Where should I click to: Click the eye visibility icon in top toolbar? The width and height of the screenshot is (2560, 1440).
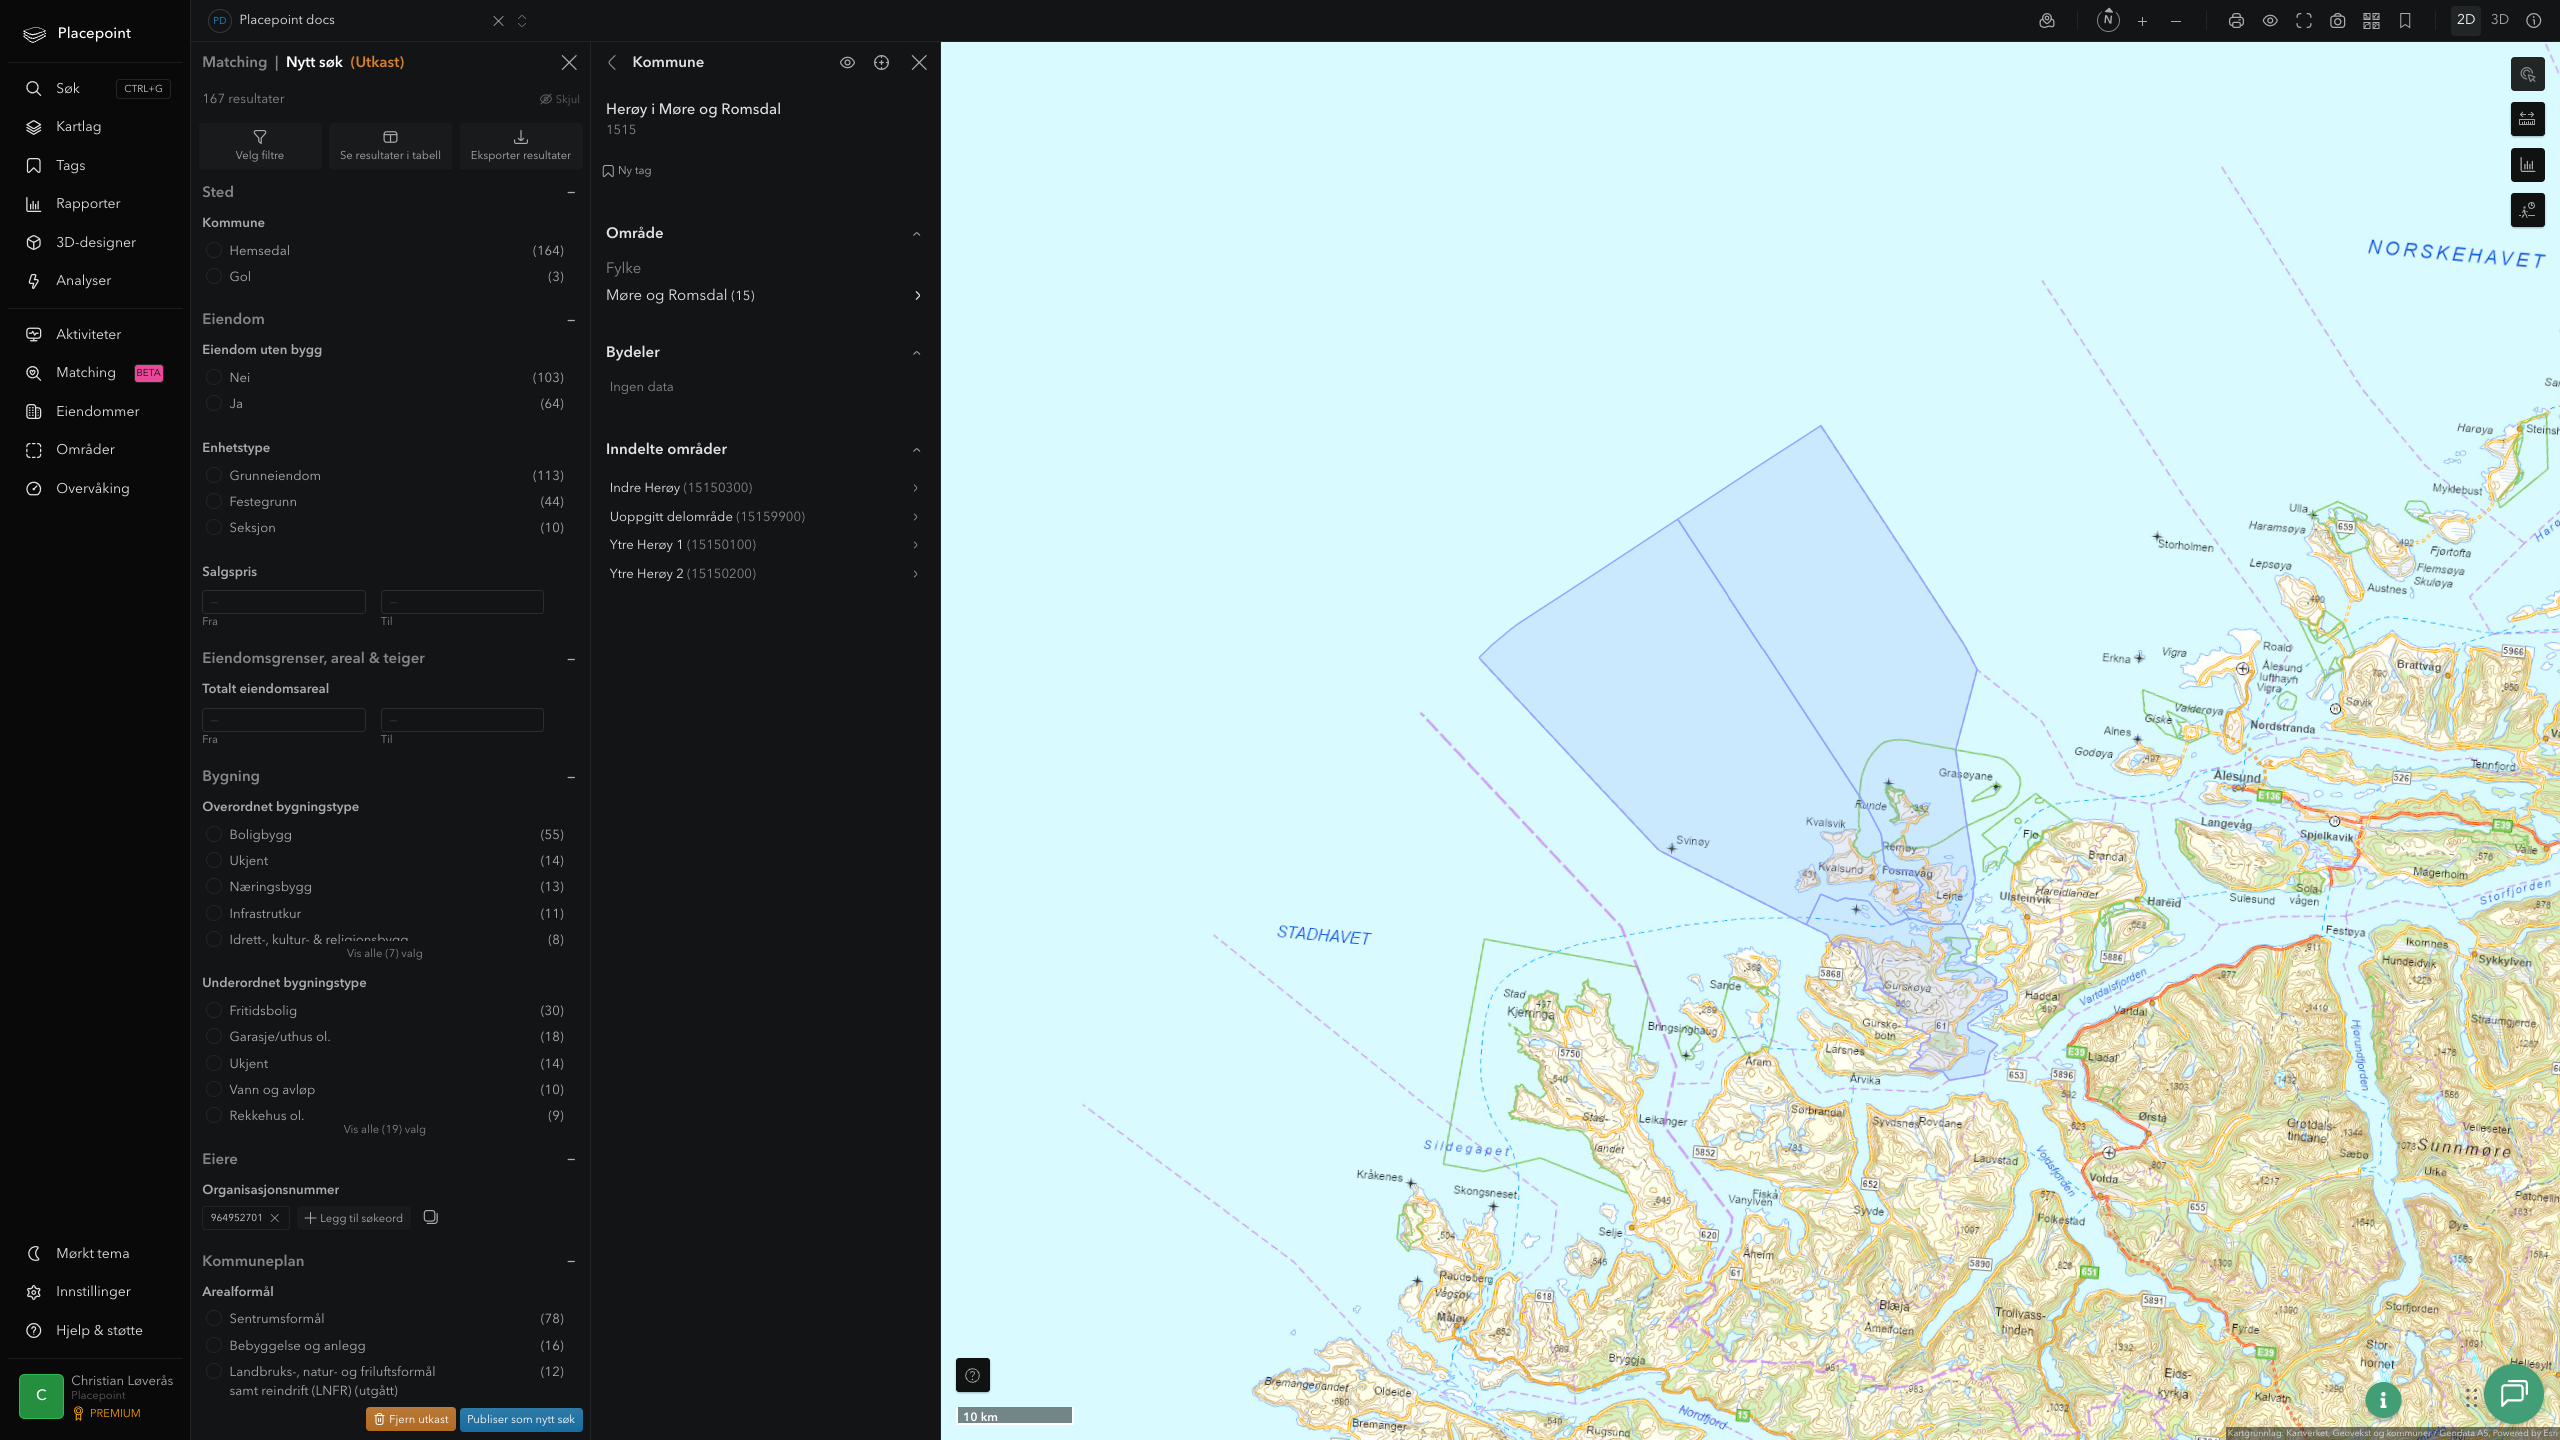pos(2270,21)
